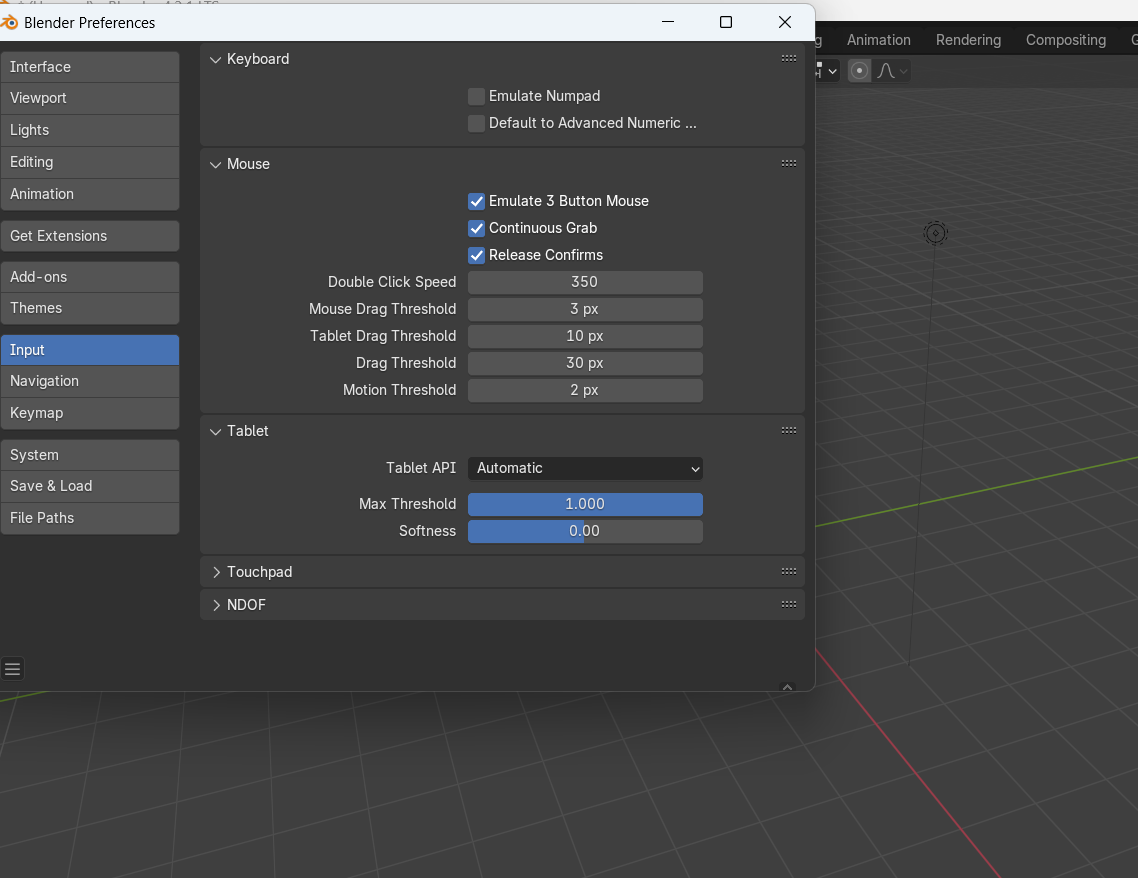Open File Paths section
Screen dimensions: 1138x878
click(x=90, y=518)
